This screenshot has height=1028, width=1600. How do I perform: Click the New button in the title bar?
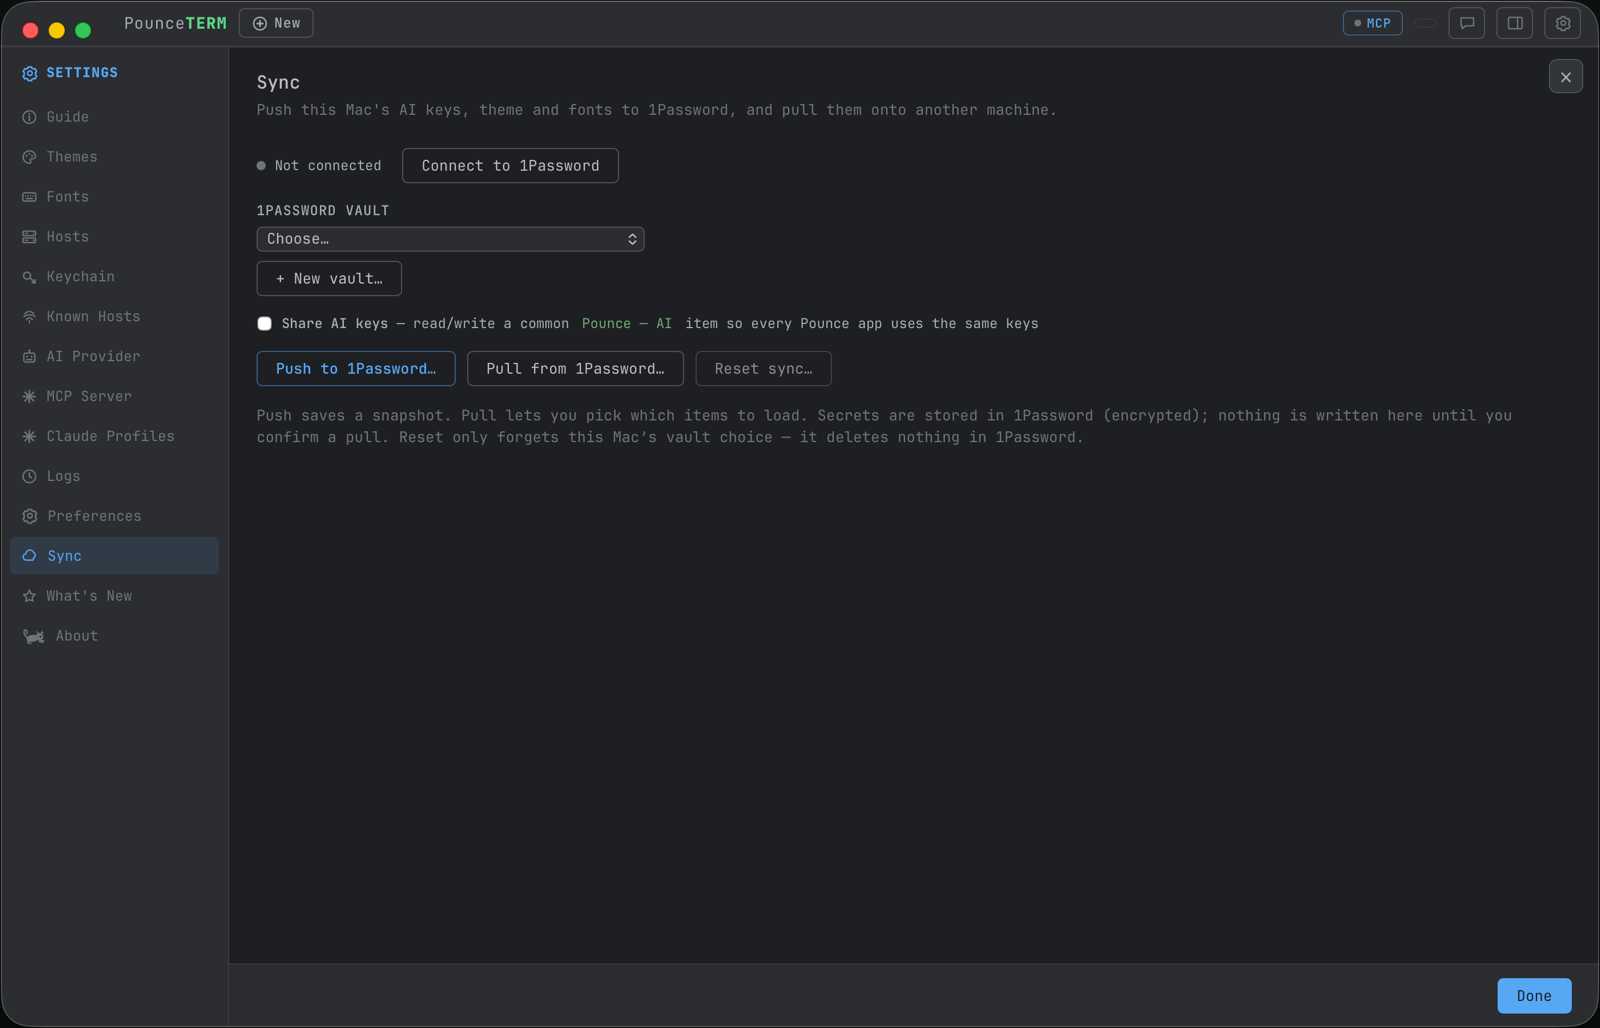(276, 23)
